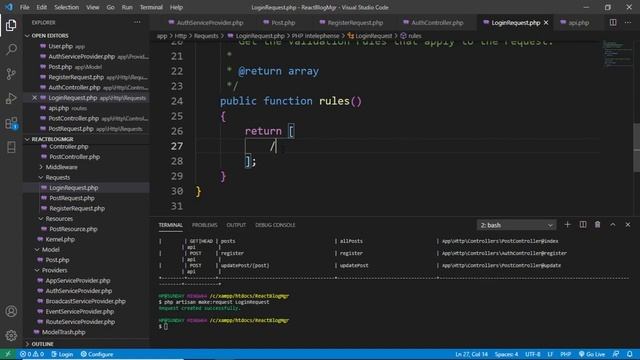The image size is (640, 360).
Task: Open editor more actions ellipsis
Action: click(x=628, y=22)
